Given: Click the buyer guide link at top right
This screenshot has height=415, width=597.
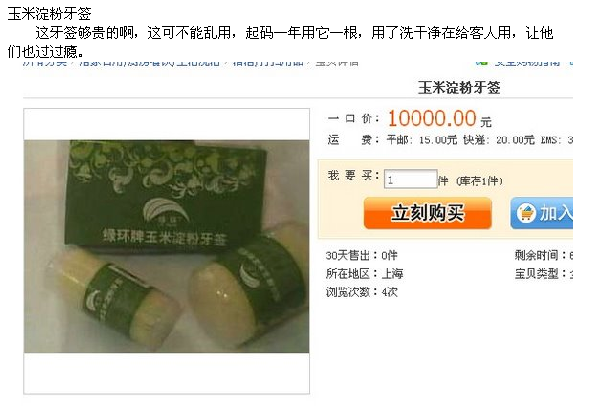Looking at the screenshot, I should coord(527,63).
